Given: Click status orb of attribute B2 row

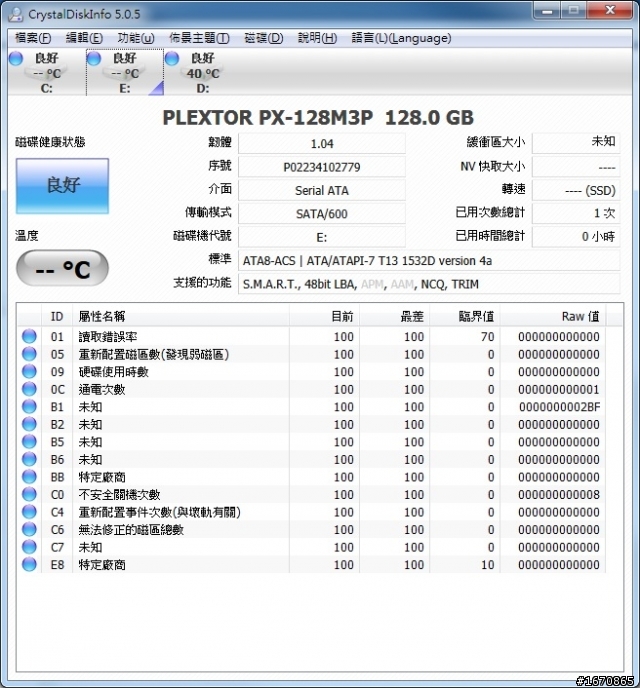Looking at the screenshot, I should point(29,424).
